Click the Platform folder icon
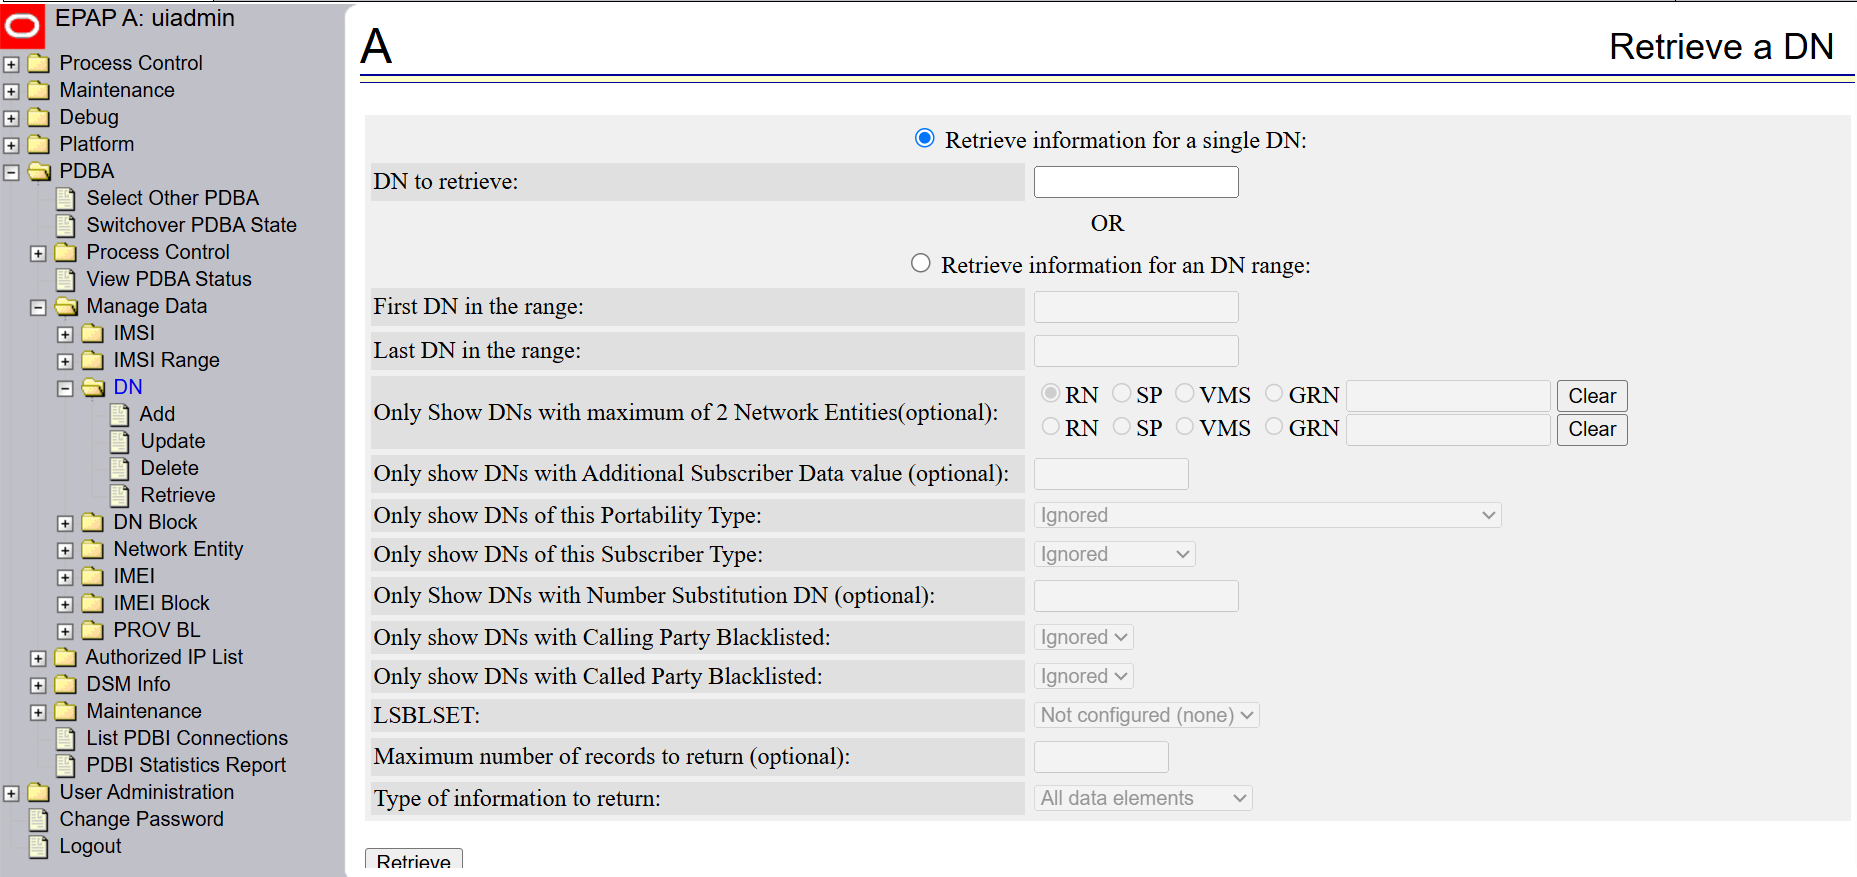The height and width of the screenshot is (877, 1857). [x=39, y=144]
